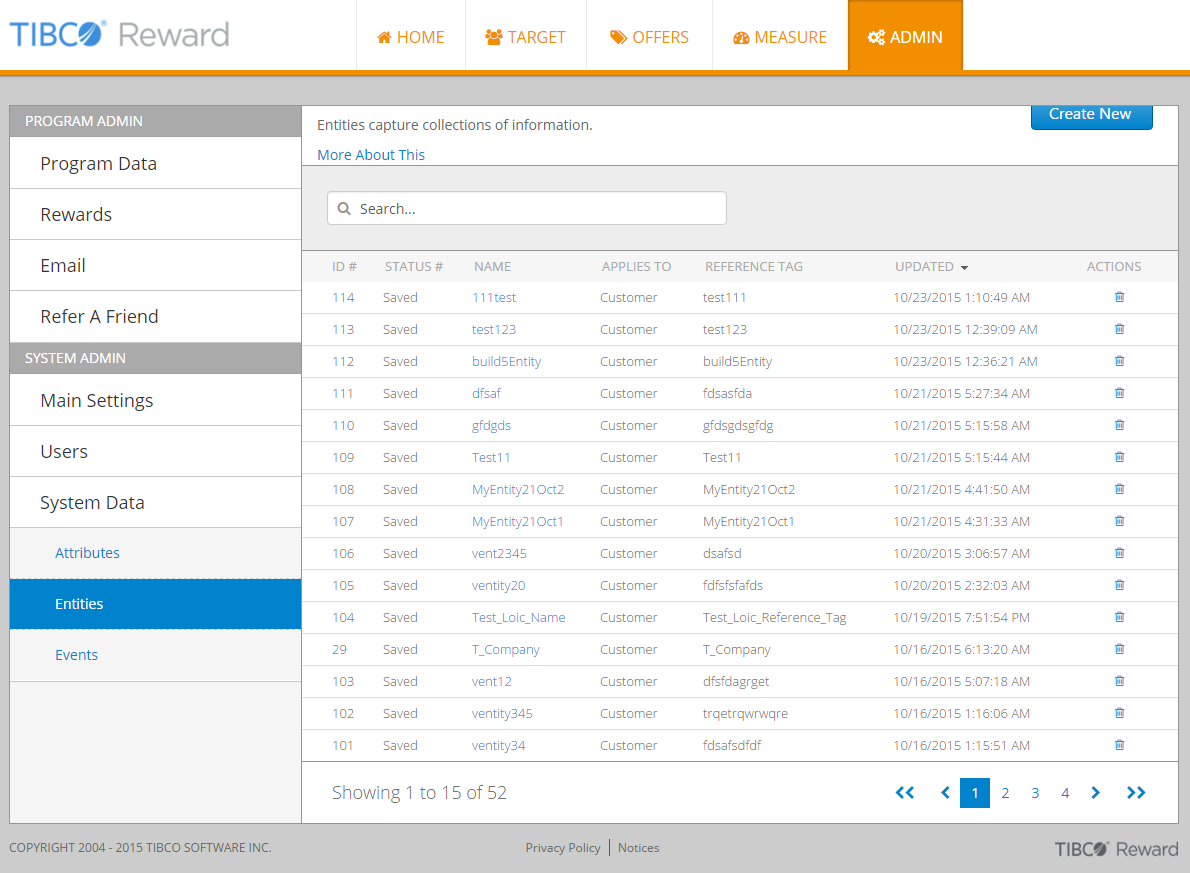Jump to first page with double-left arrows

905,793
